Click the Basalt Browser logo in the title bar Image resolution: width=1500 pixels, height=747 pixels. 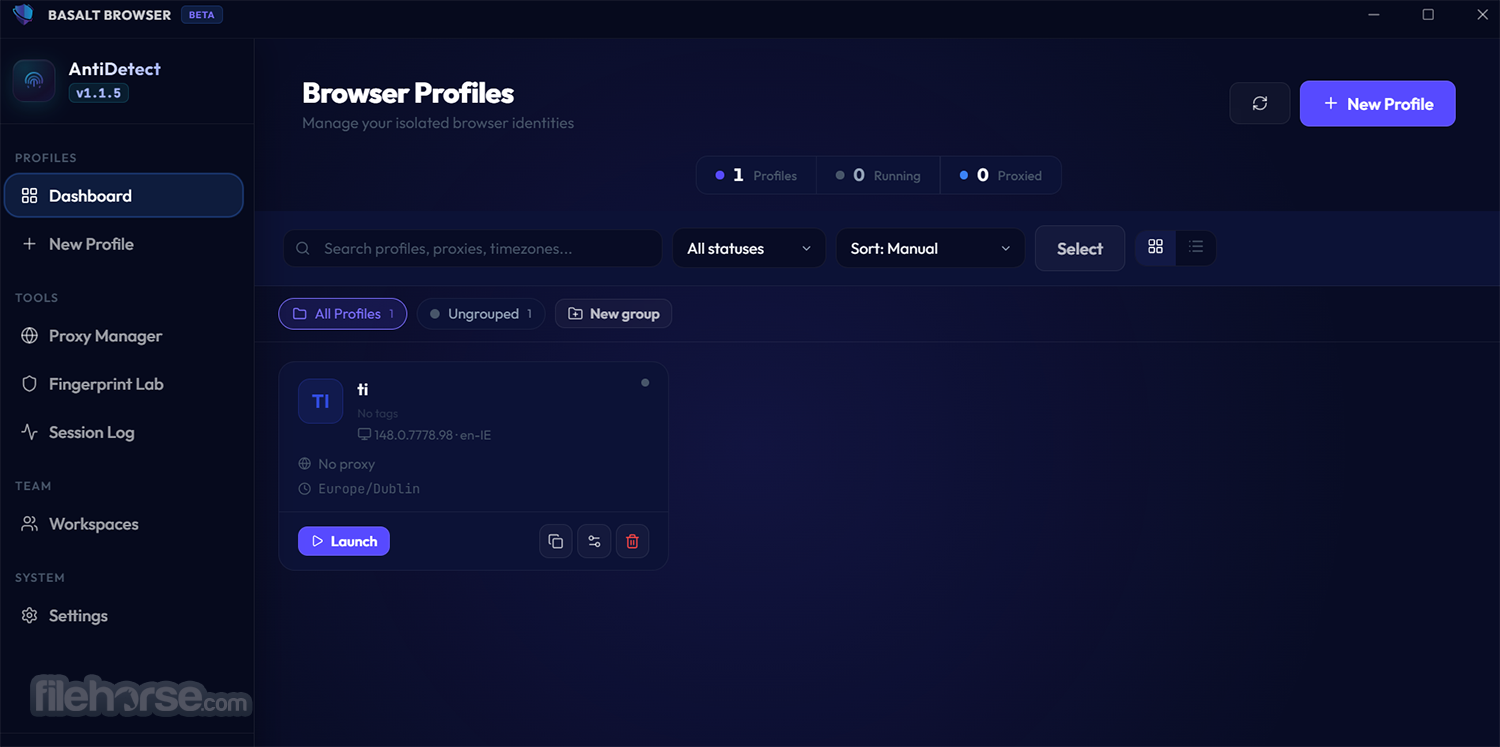point(23,14)
